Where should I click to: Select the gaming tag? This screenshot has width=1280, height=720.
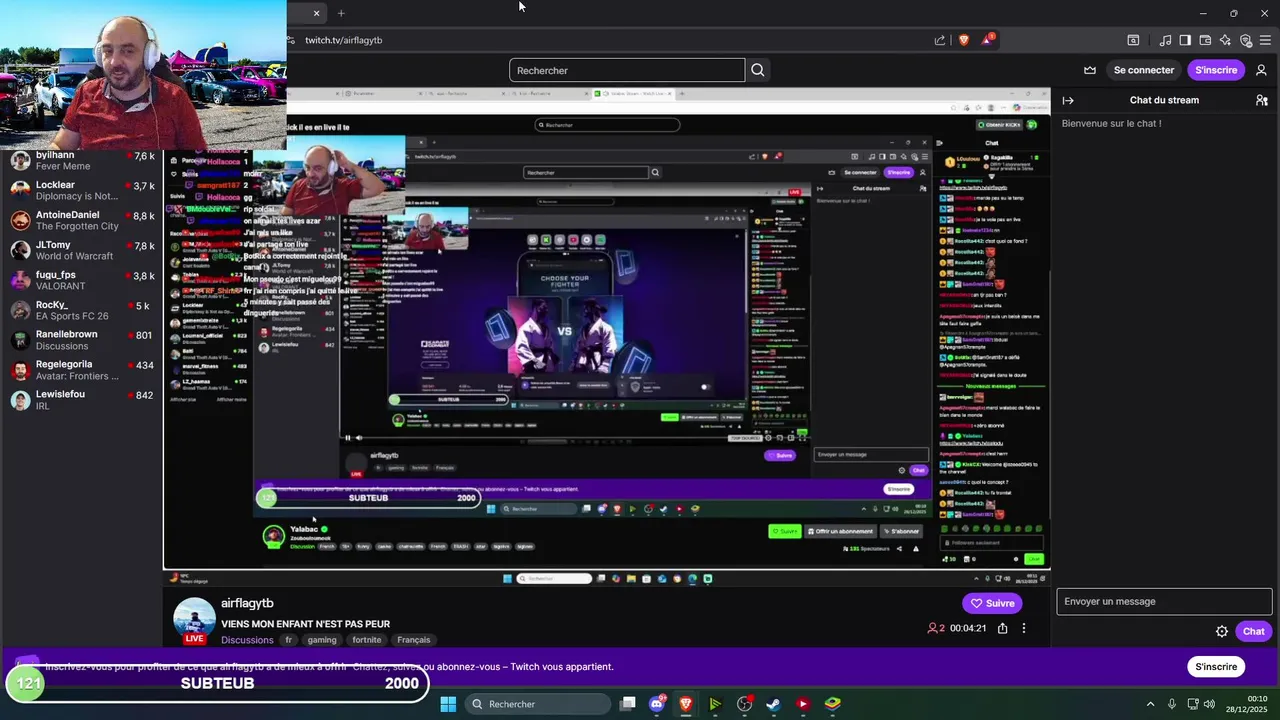coord(322,640)
